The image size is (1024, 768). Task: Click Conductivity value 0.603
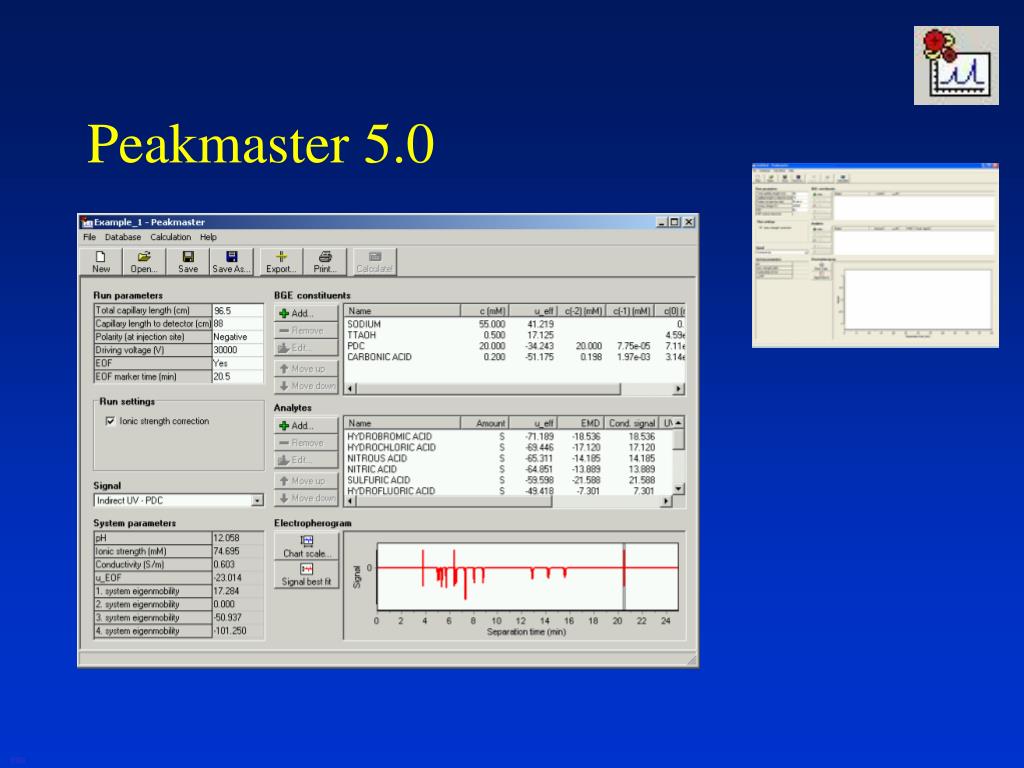coord(238,564)
